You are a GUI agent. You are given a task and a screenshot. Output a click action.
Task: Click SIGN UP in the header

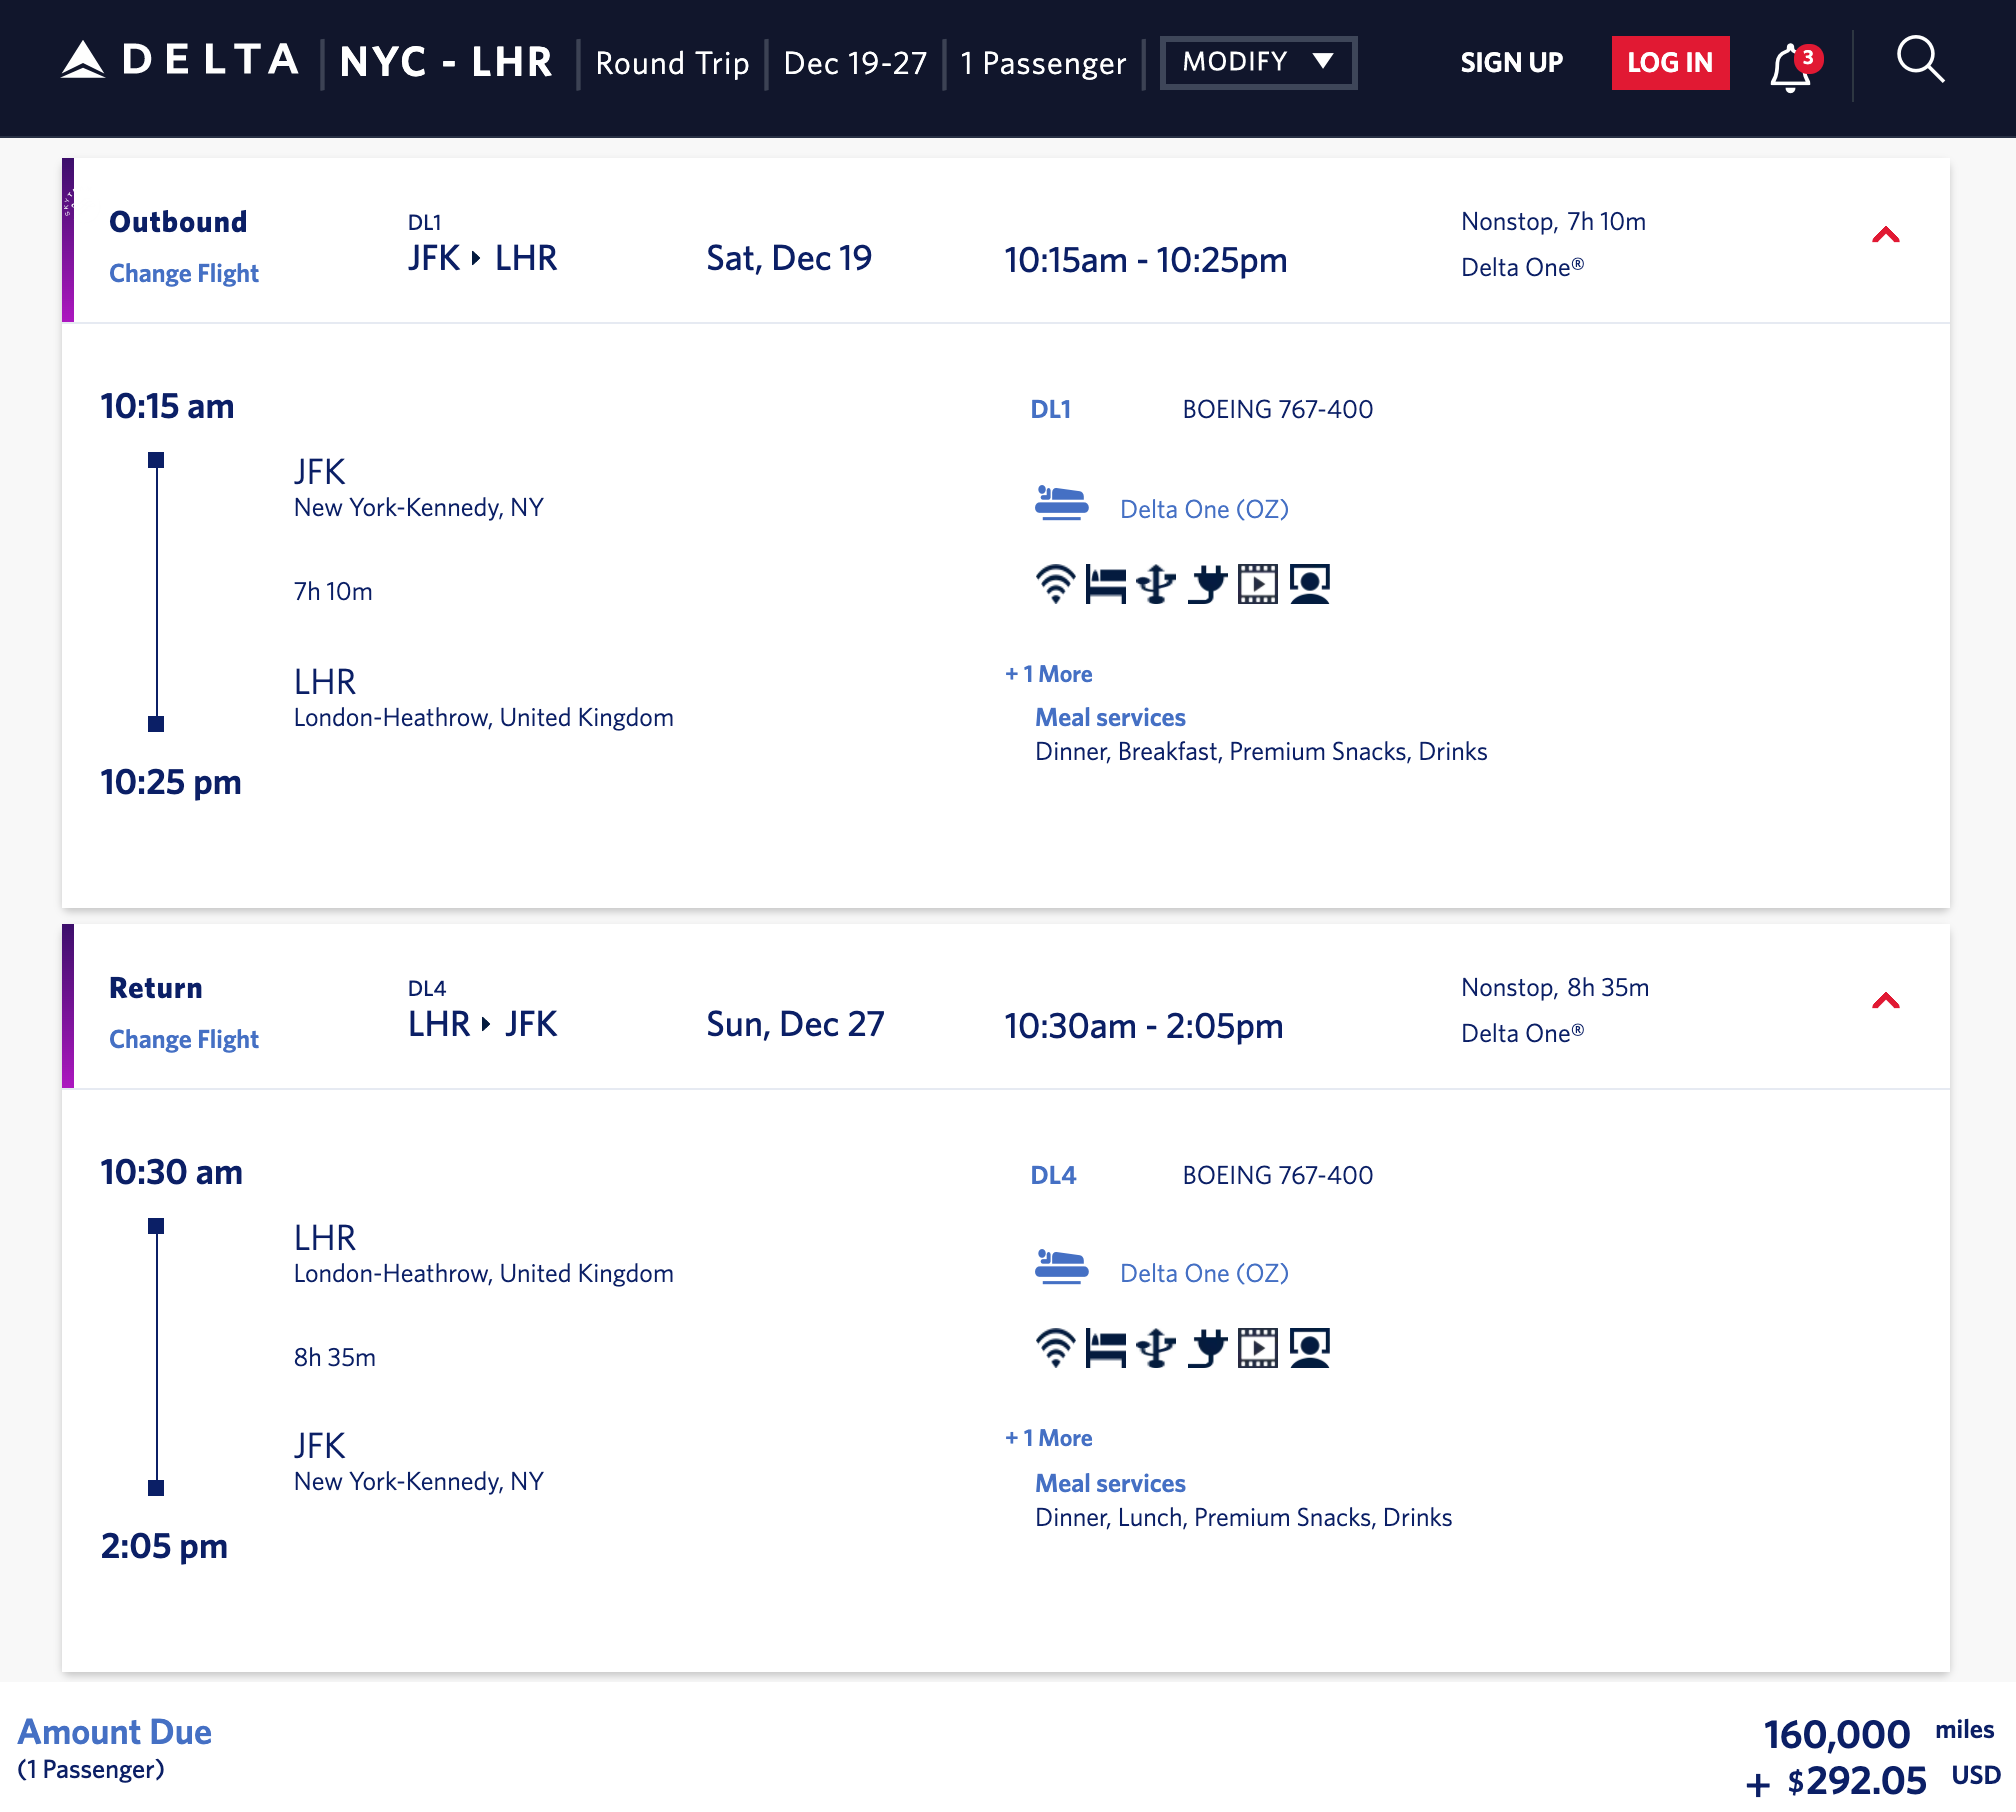coord(1511,62)
